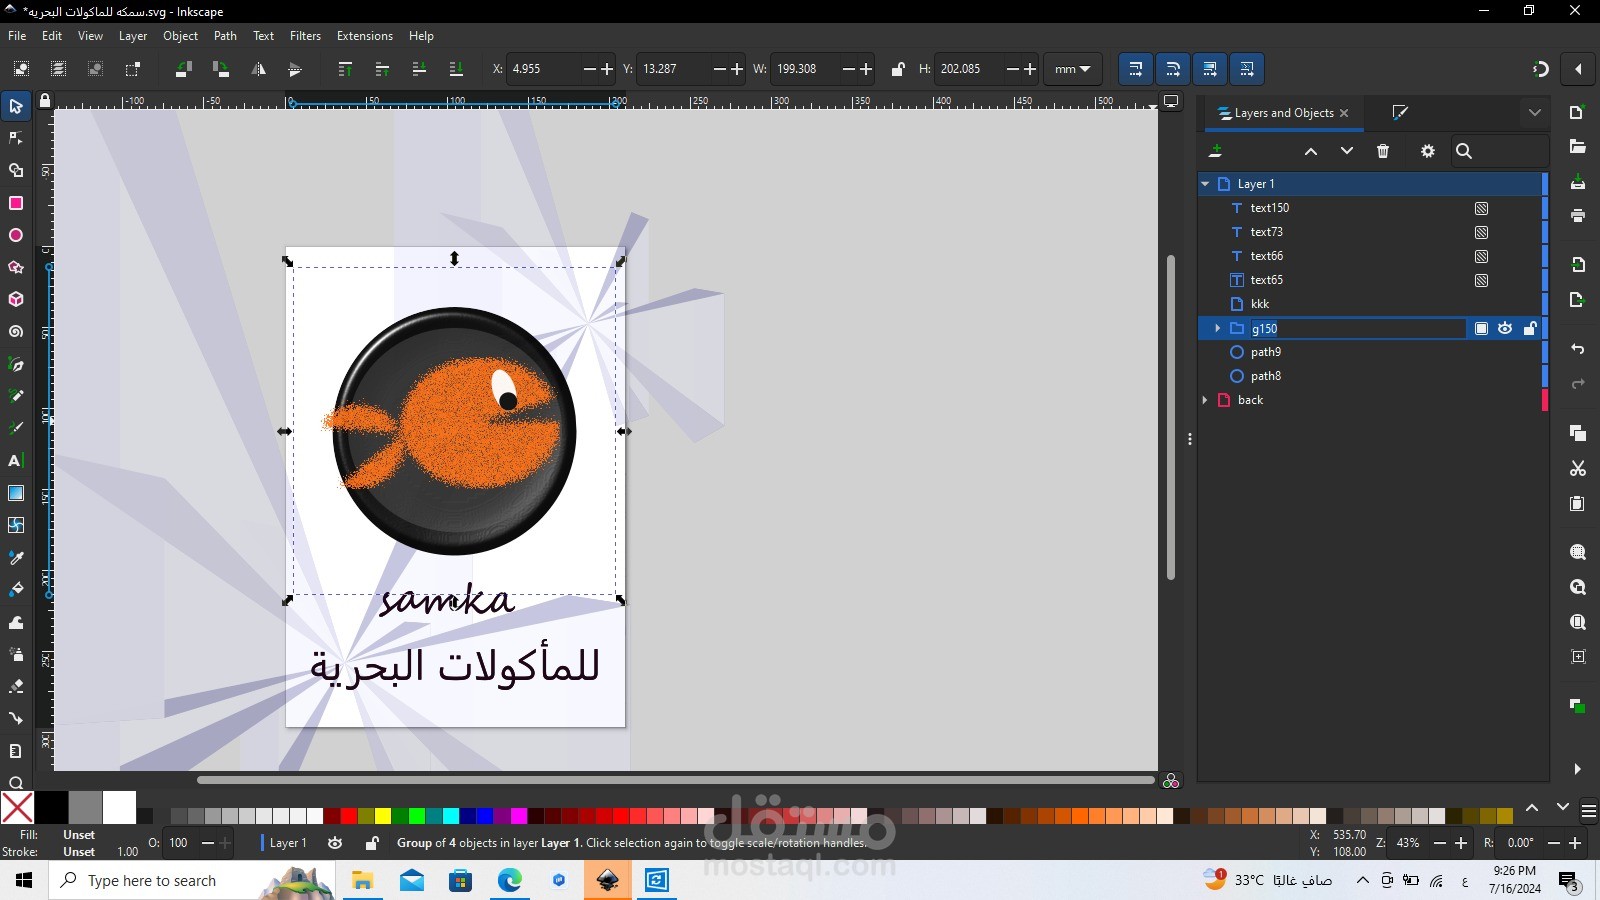Viewport: 1600px width, 900px height.
Task: Select the Star tool
Action: click(x=16, y=267)
